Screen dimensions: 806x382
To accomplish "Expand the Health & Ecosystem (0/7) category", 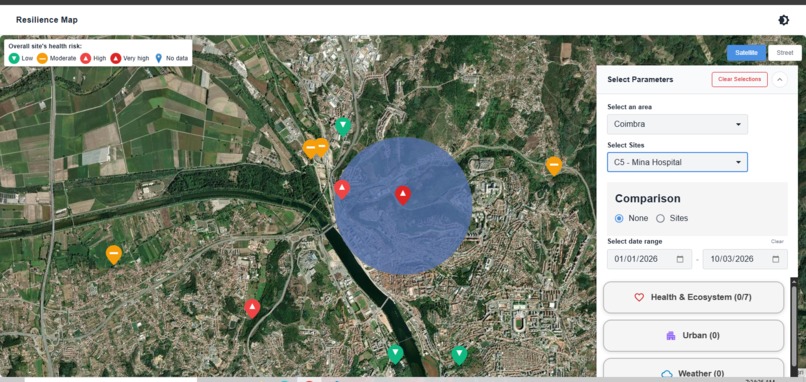I will pos(693,297).
